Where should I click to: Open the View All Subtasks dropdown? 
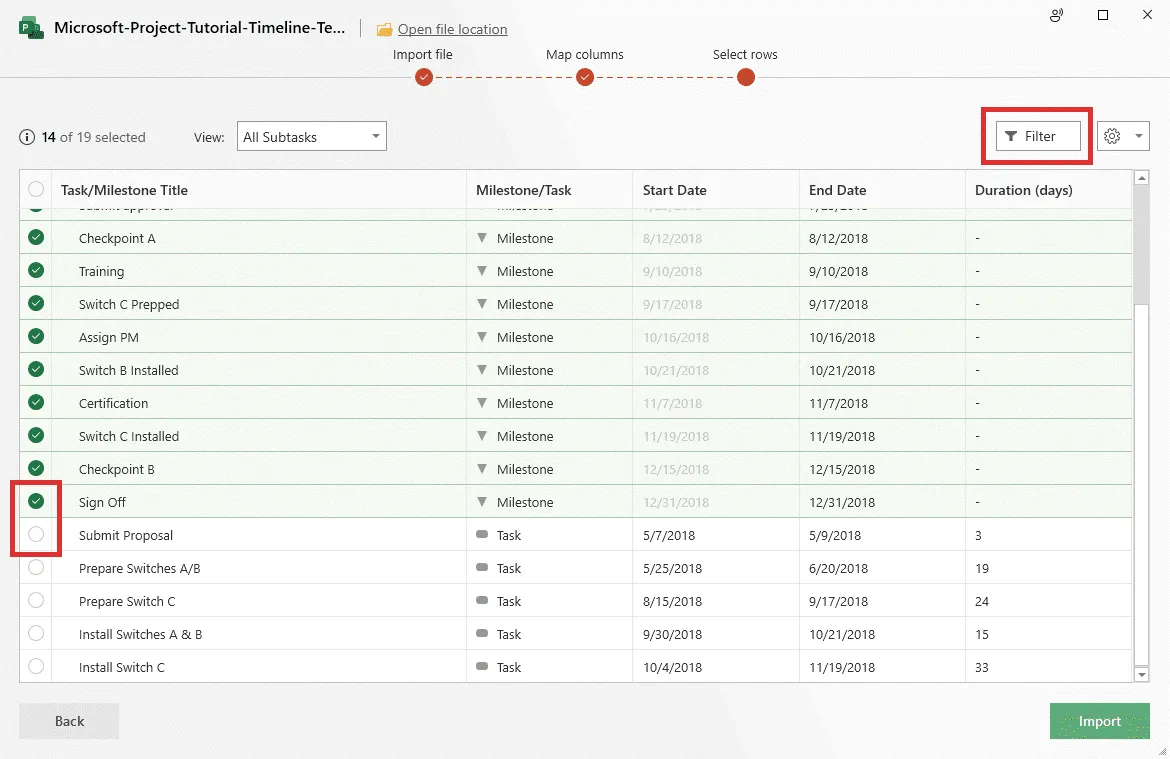(311, 137)
